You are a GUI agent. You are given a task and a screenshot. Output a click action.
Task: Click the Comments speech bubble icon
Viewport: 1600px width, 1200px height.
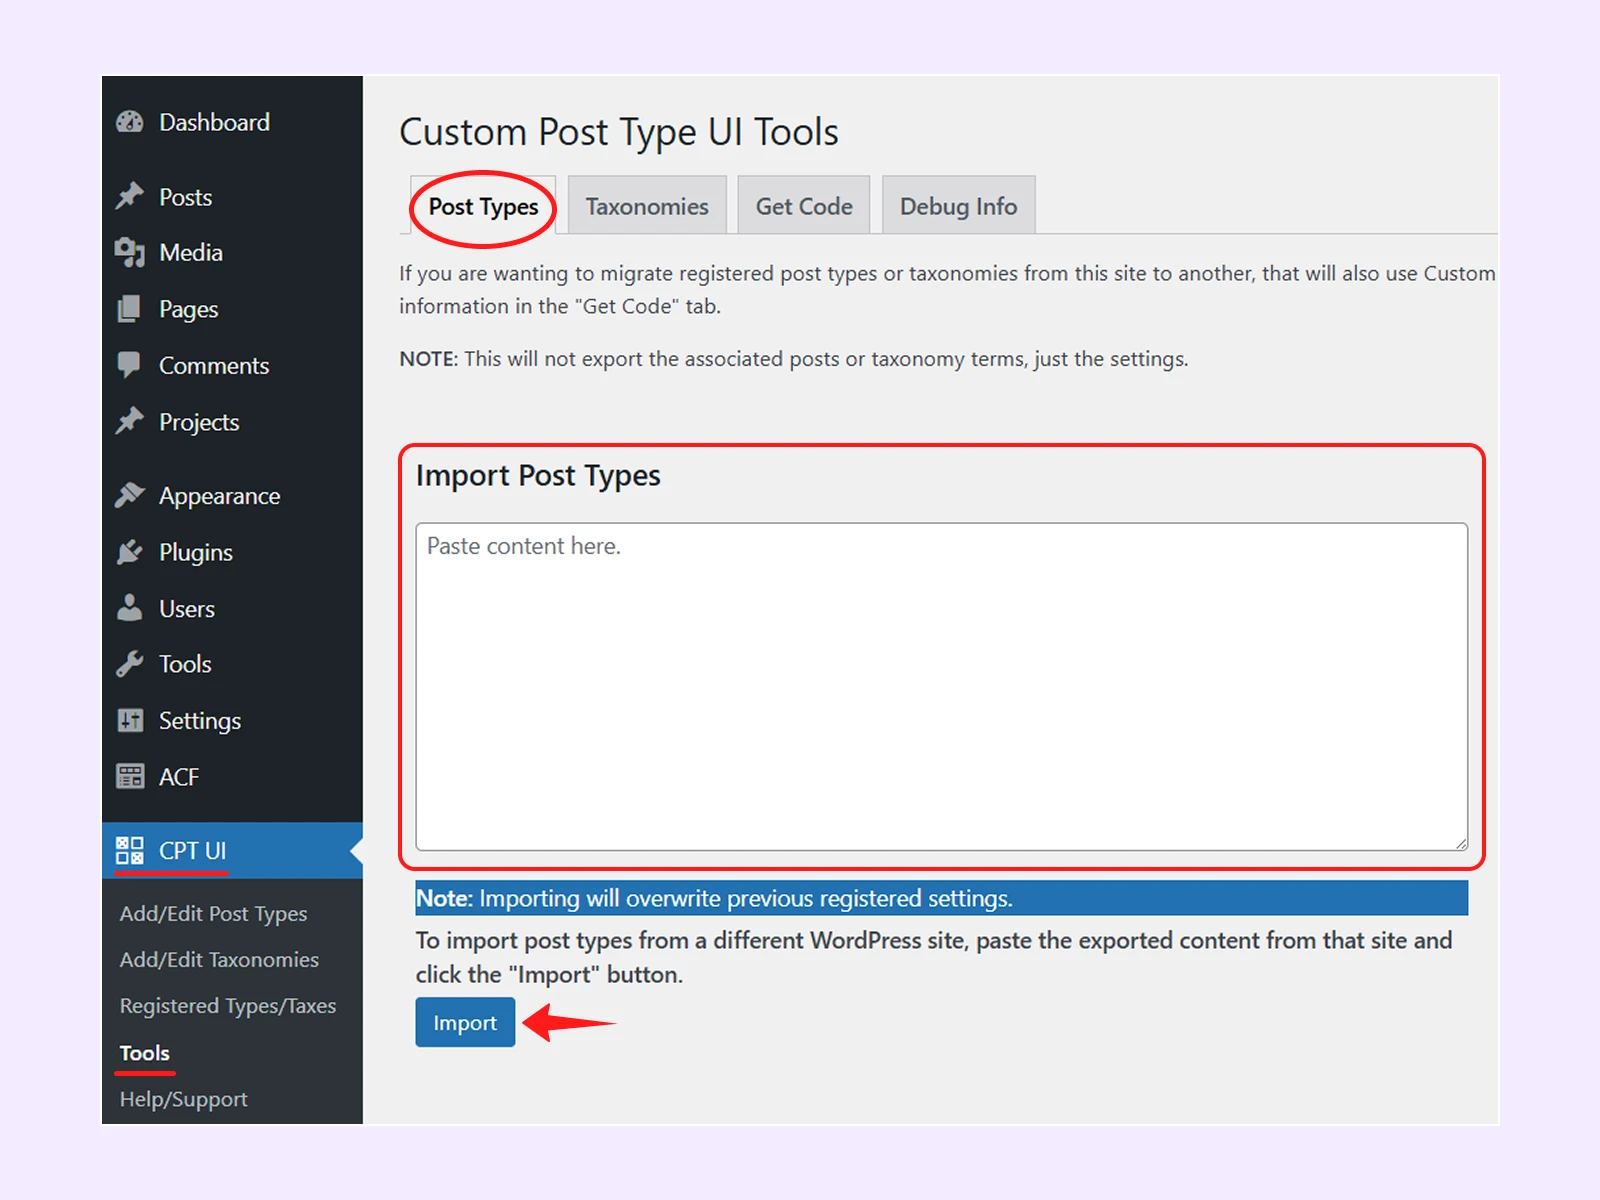pos(130,364)
